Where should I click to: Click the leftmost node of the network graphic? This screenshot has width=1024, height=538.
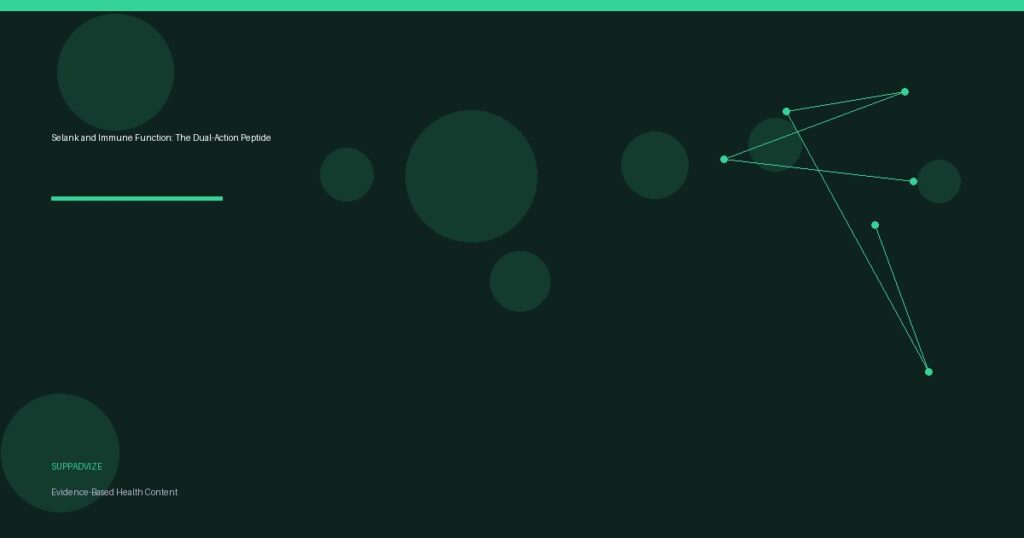click(724, 159)
